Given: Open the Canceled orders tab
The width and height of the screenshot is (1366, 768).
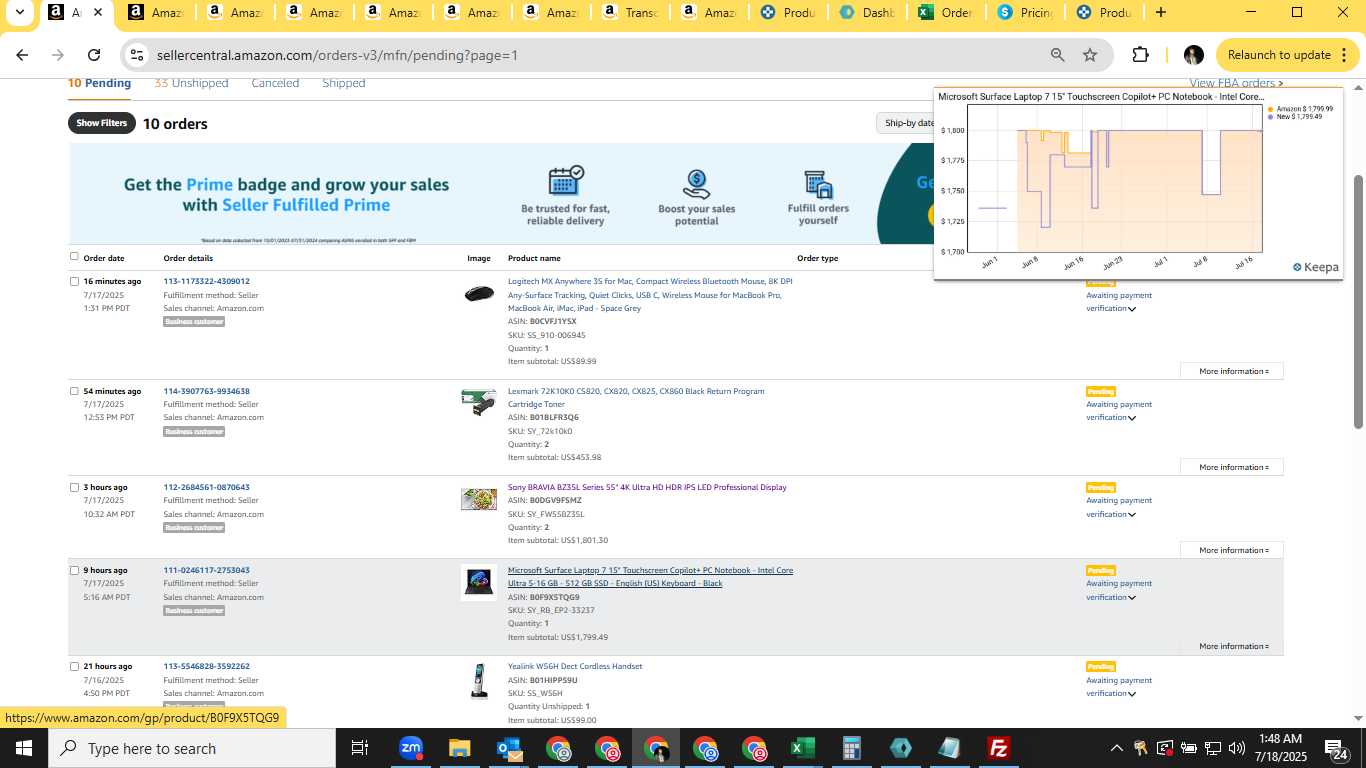Looking at the screenshot, I should 275,83.
